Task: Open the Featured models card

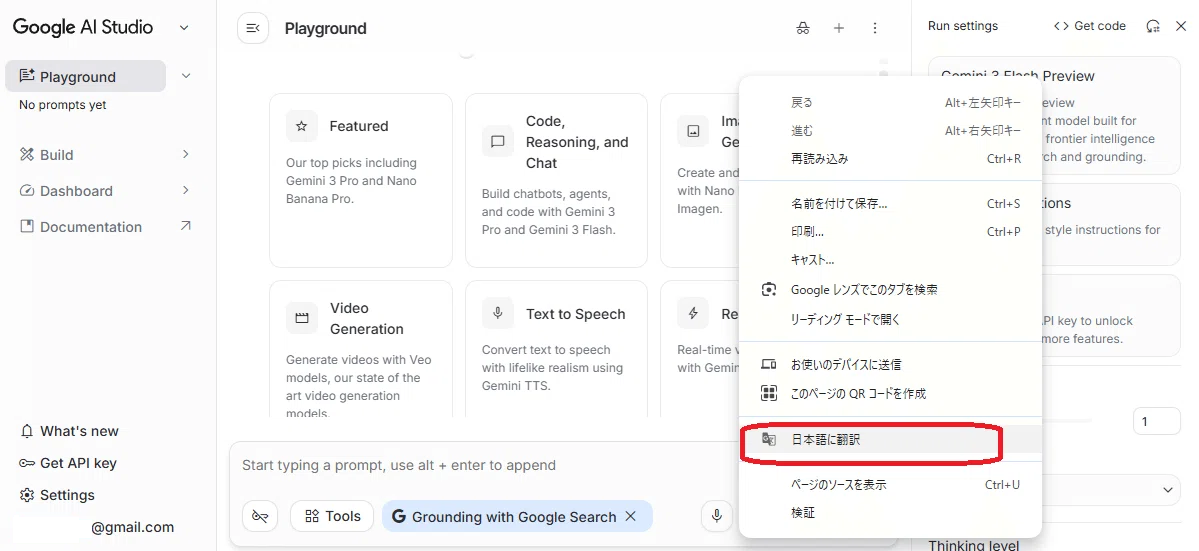Action: 361,180
